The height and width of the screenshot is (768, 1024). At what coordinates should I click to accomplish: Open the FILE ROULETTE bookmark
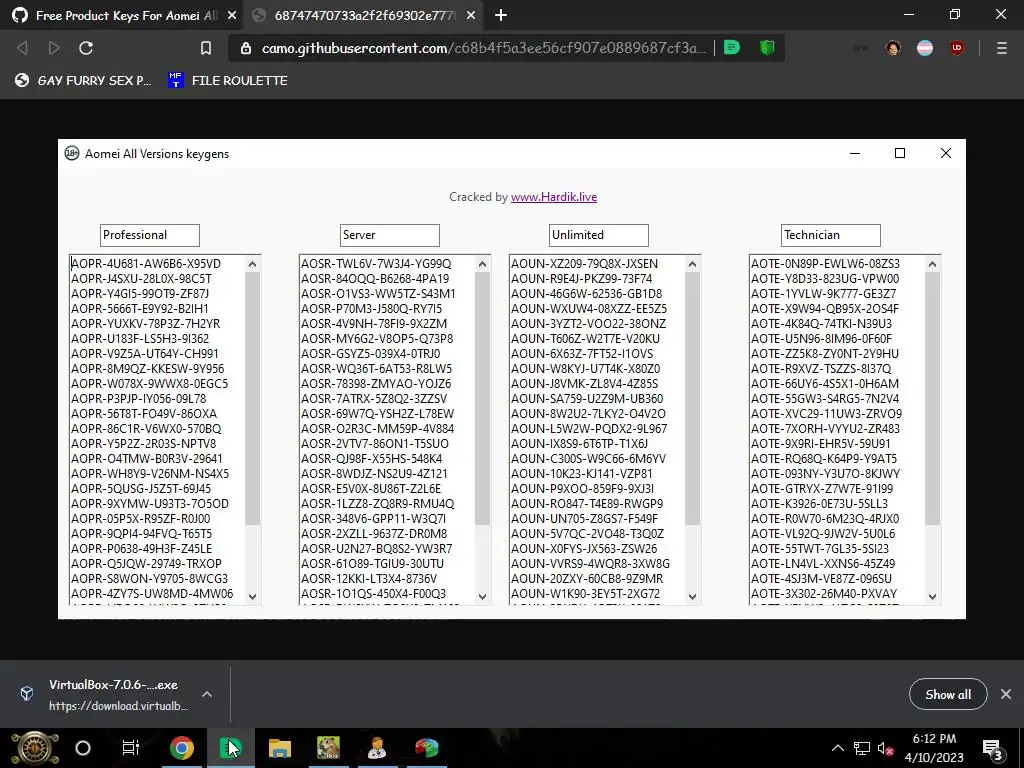click(x=228, y=80)
